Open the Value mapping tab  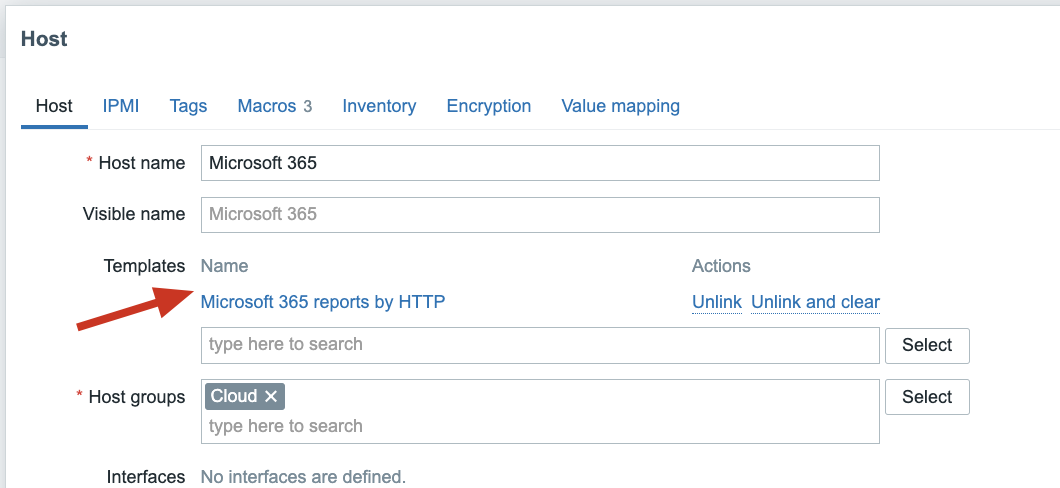pos(620,106)
